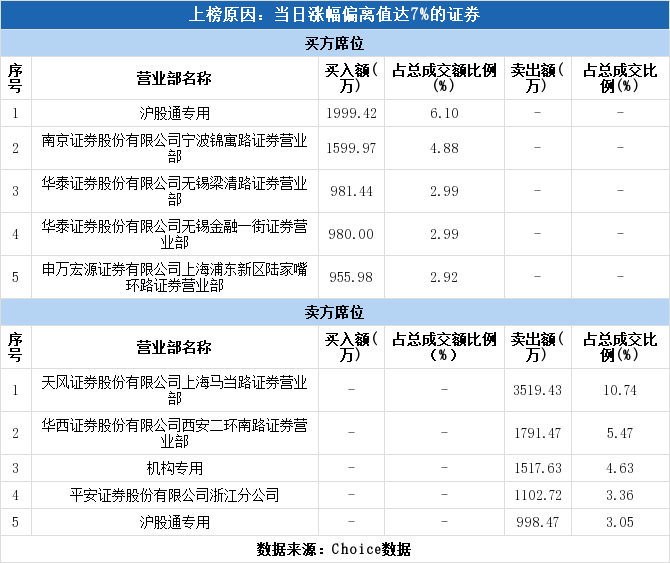This screenshot has height=563, width=670.
Task: Click percentage value 6.10
Action: click(444, 113)
